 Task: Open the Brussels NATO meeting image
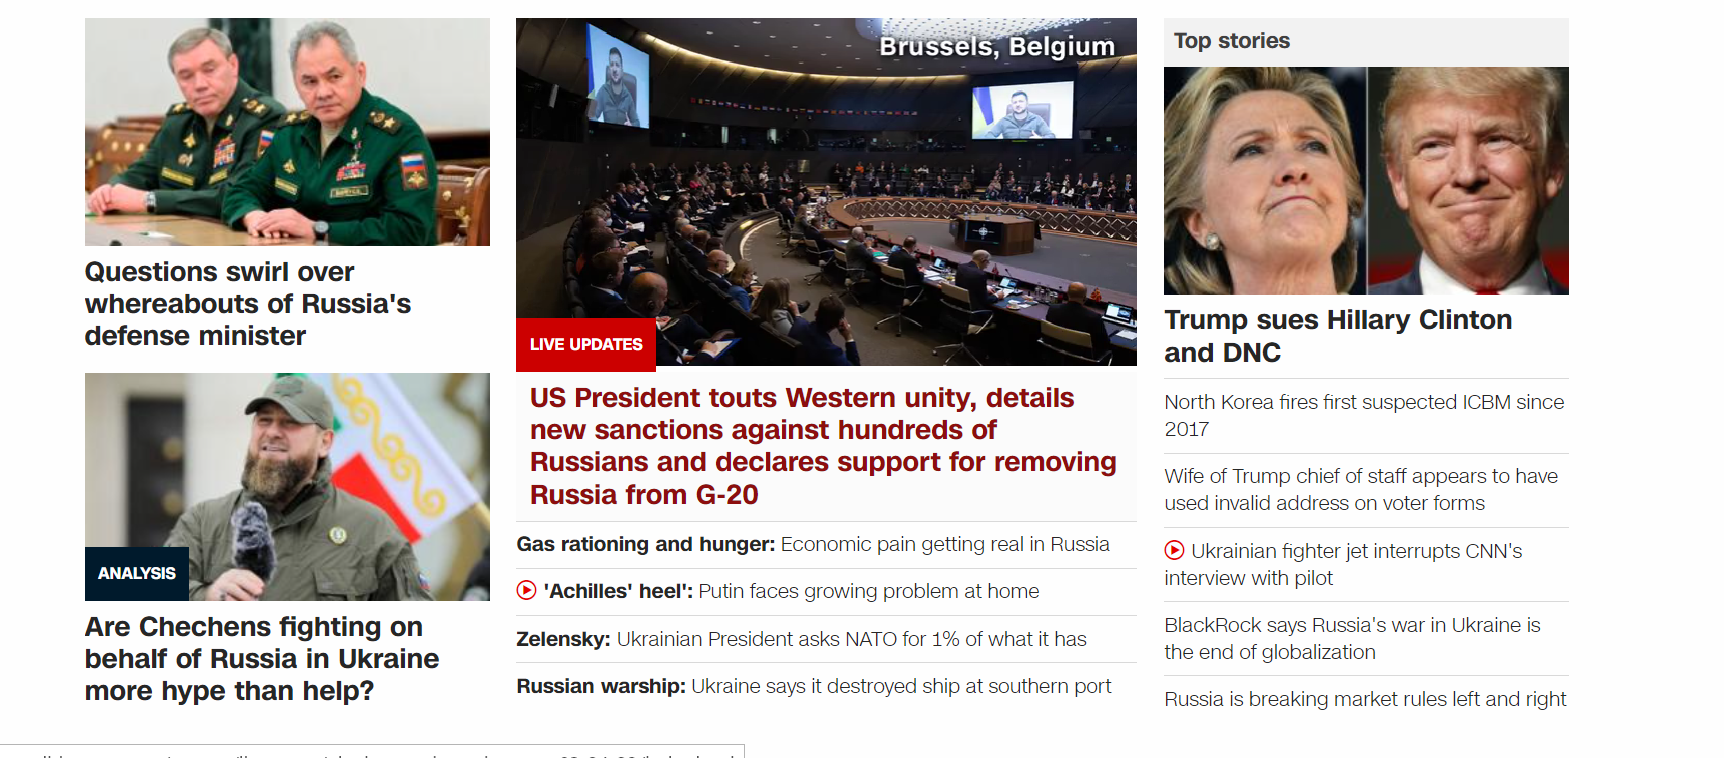(826, 192)
